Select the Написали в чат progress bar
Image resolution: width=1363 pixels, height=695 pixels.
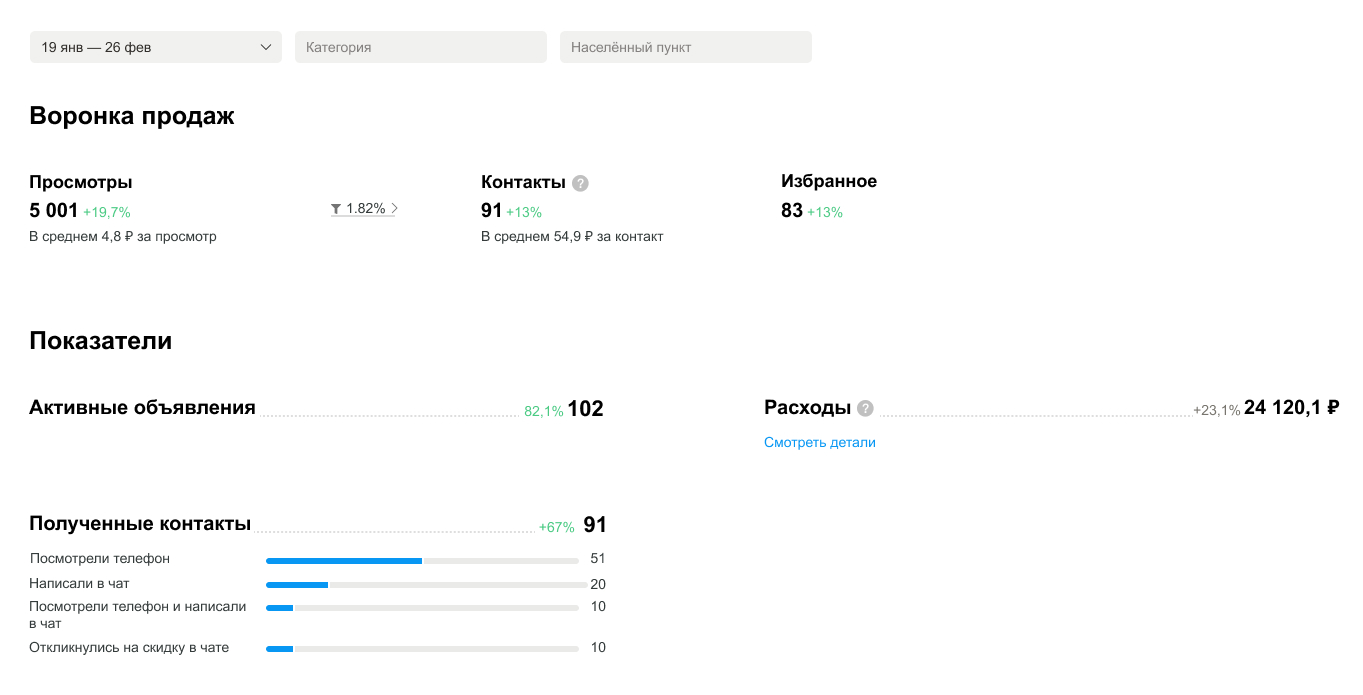click(425, 585)
